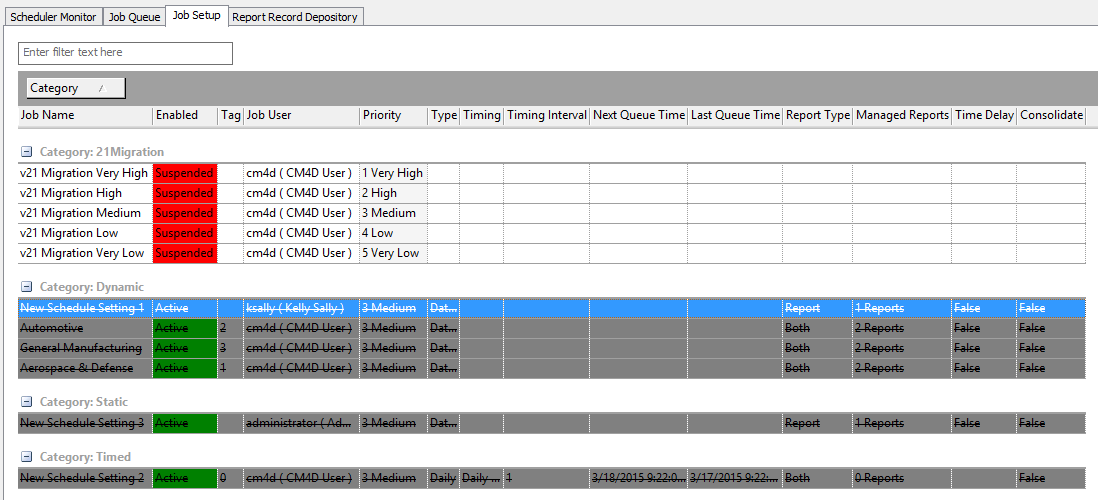Open the Job Queue tab
Image resolution: width=1098 pixels, height=500 pixels.
pos(134,17)
